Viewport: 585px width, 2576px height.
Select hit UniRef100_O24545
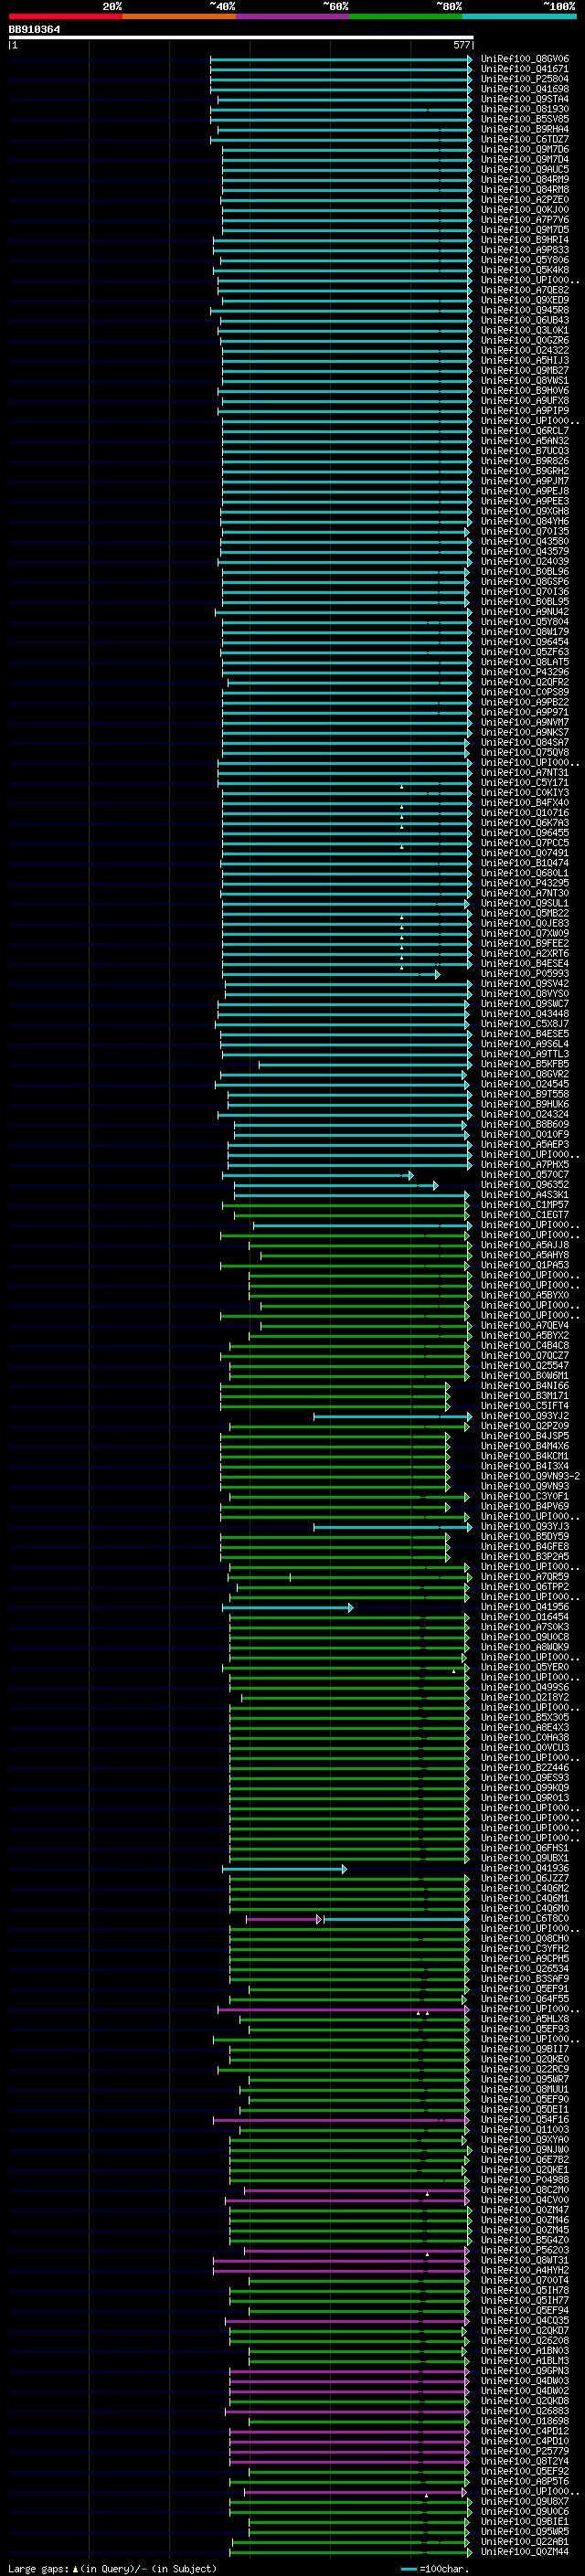[x=524, y=1084]
